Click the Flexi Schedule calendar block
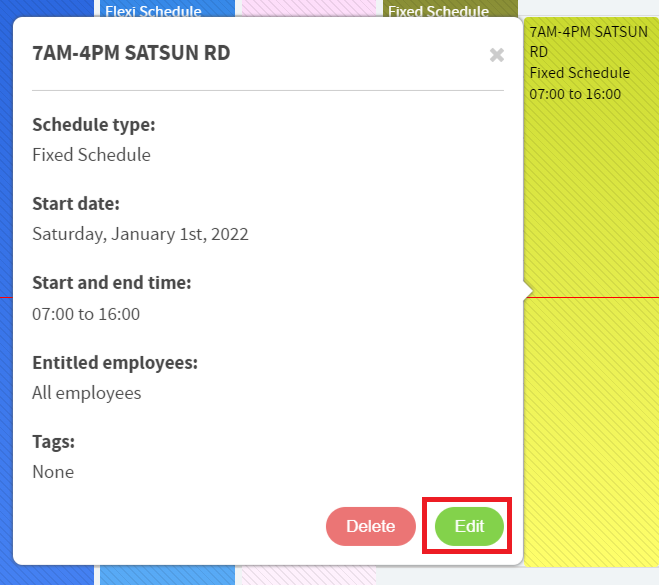 click(167, 9)
